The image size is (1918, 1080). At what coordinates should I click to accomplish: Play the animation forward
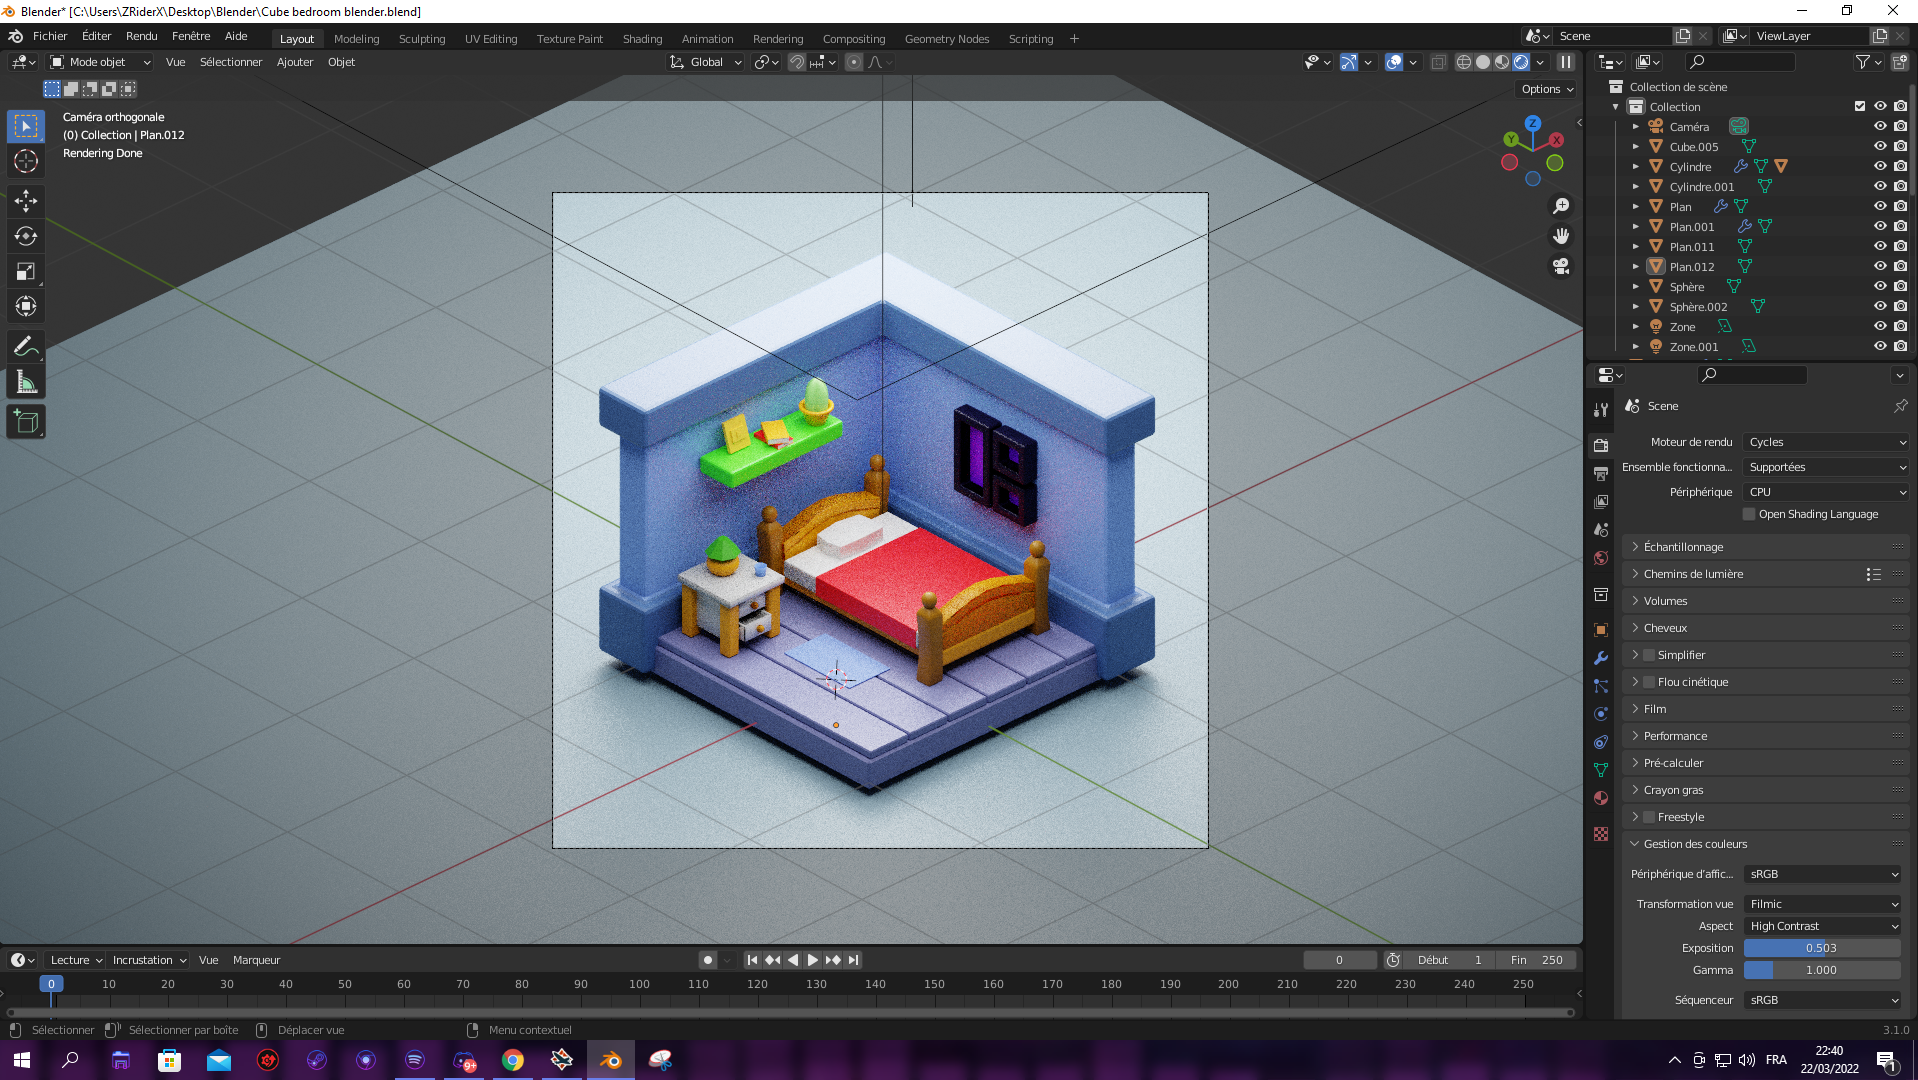point(812,960)
